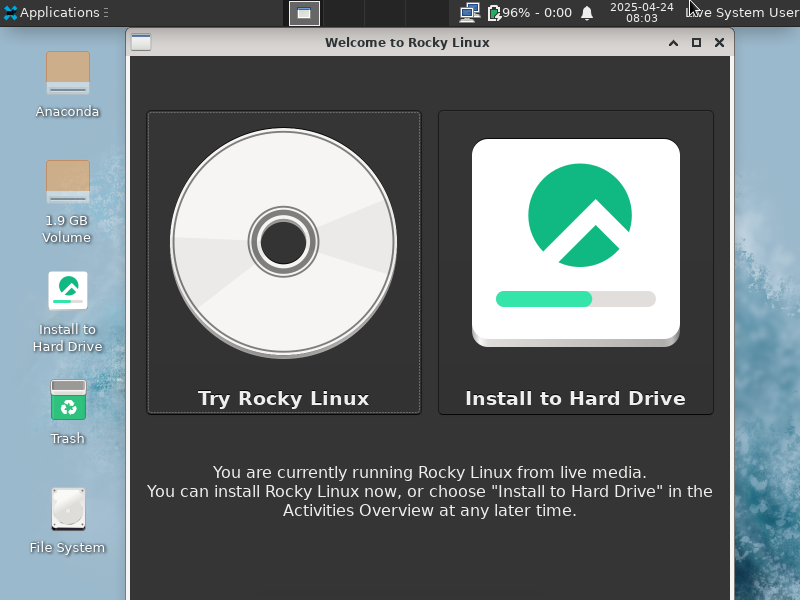Screen dimensions: 800x600
Task: Close the Welcome to Rocky Linux window
Action: pos(719,43)
